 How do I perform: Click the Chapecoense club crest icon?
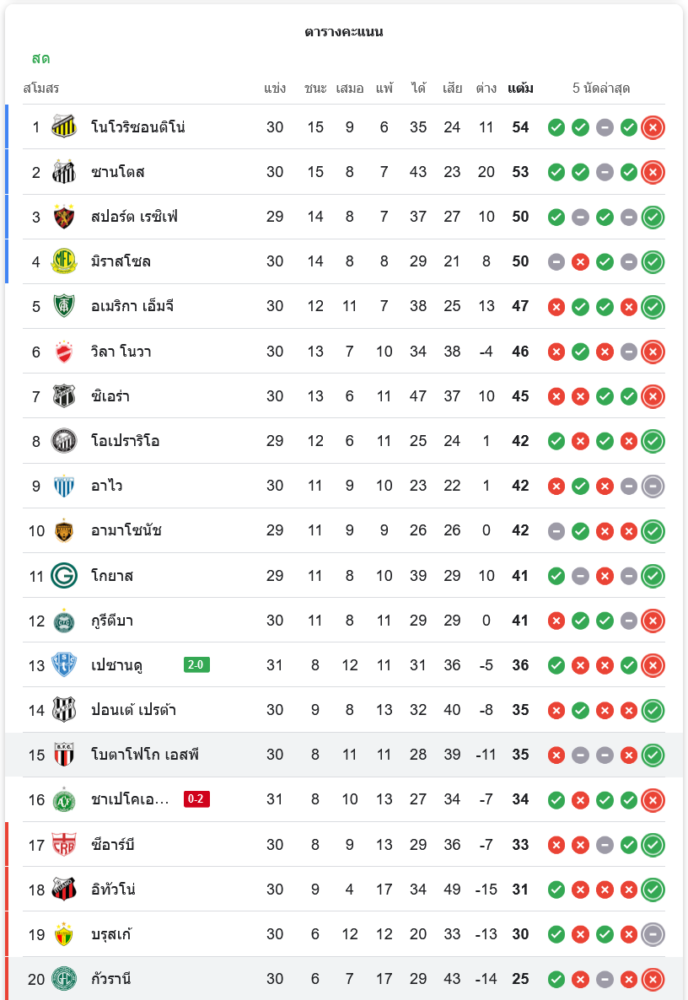[64, 800]
